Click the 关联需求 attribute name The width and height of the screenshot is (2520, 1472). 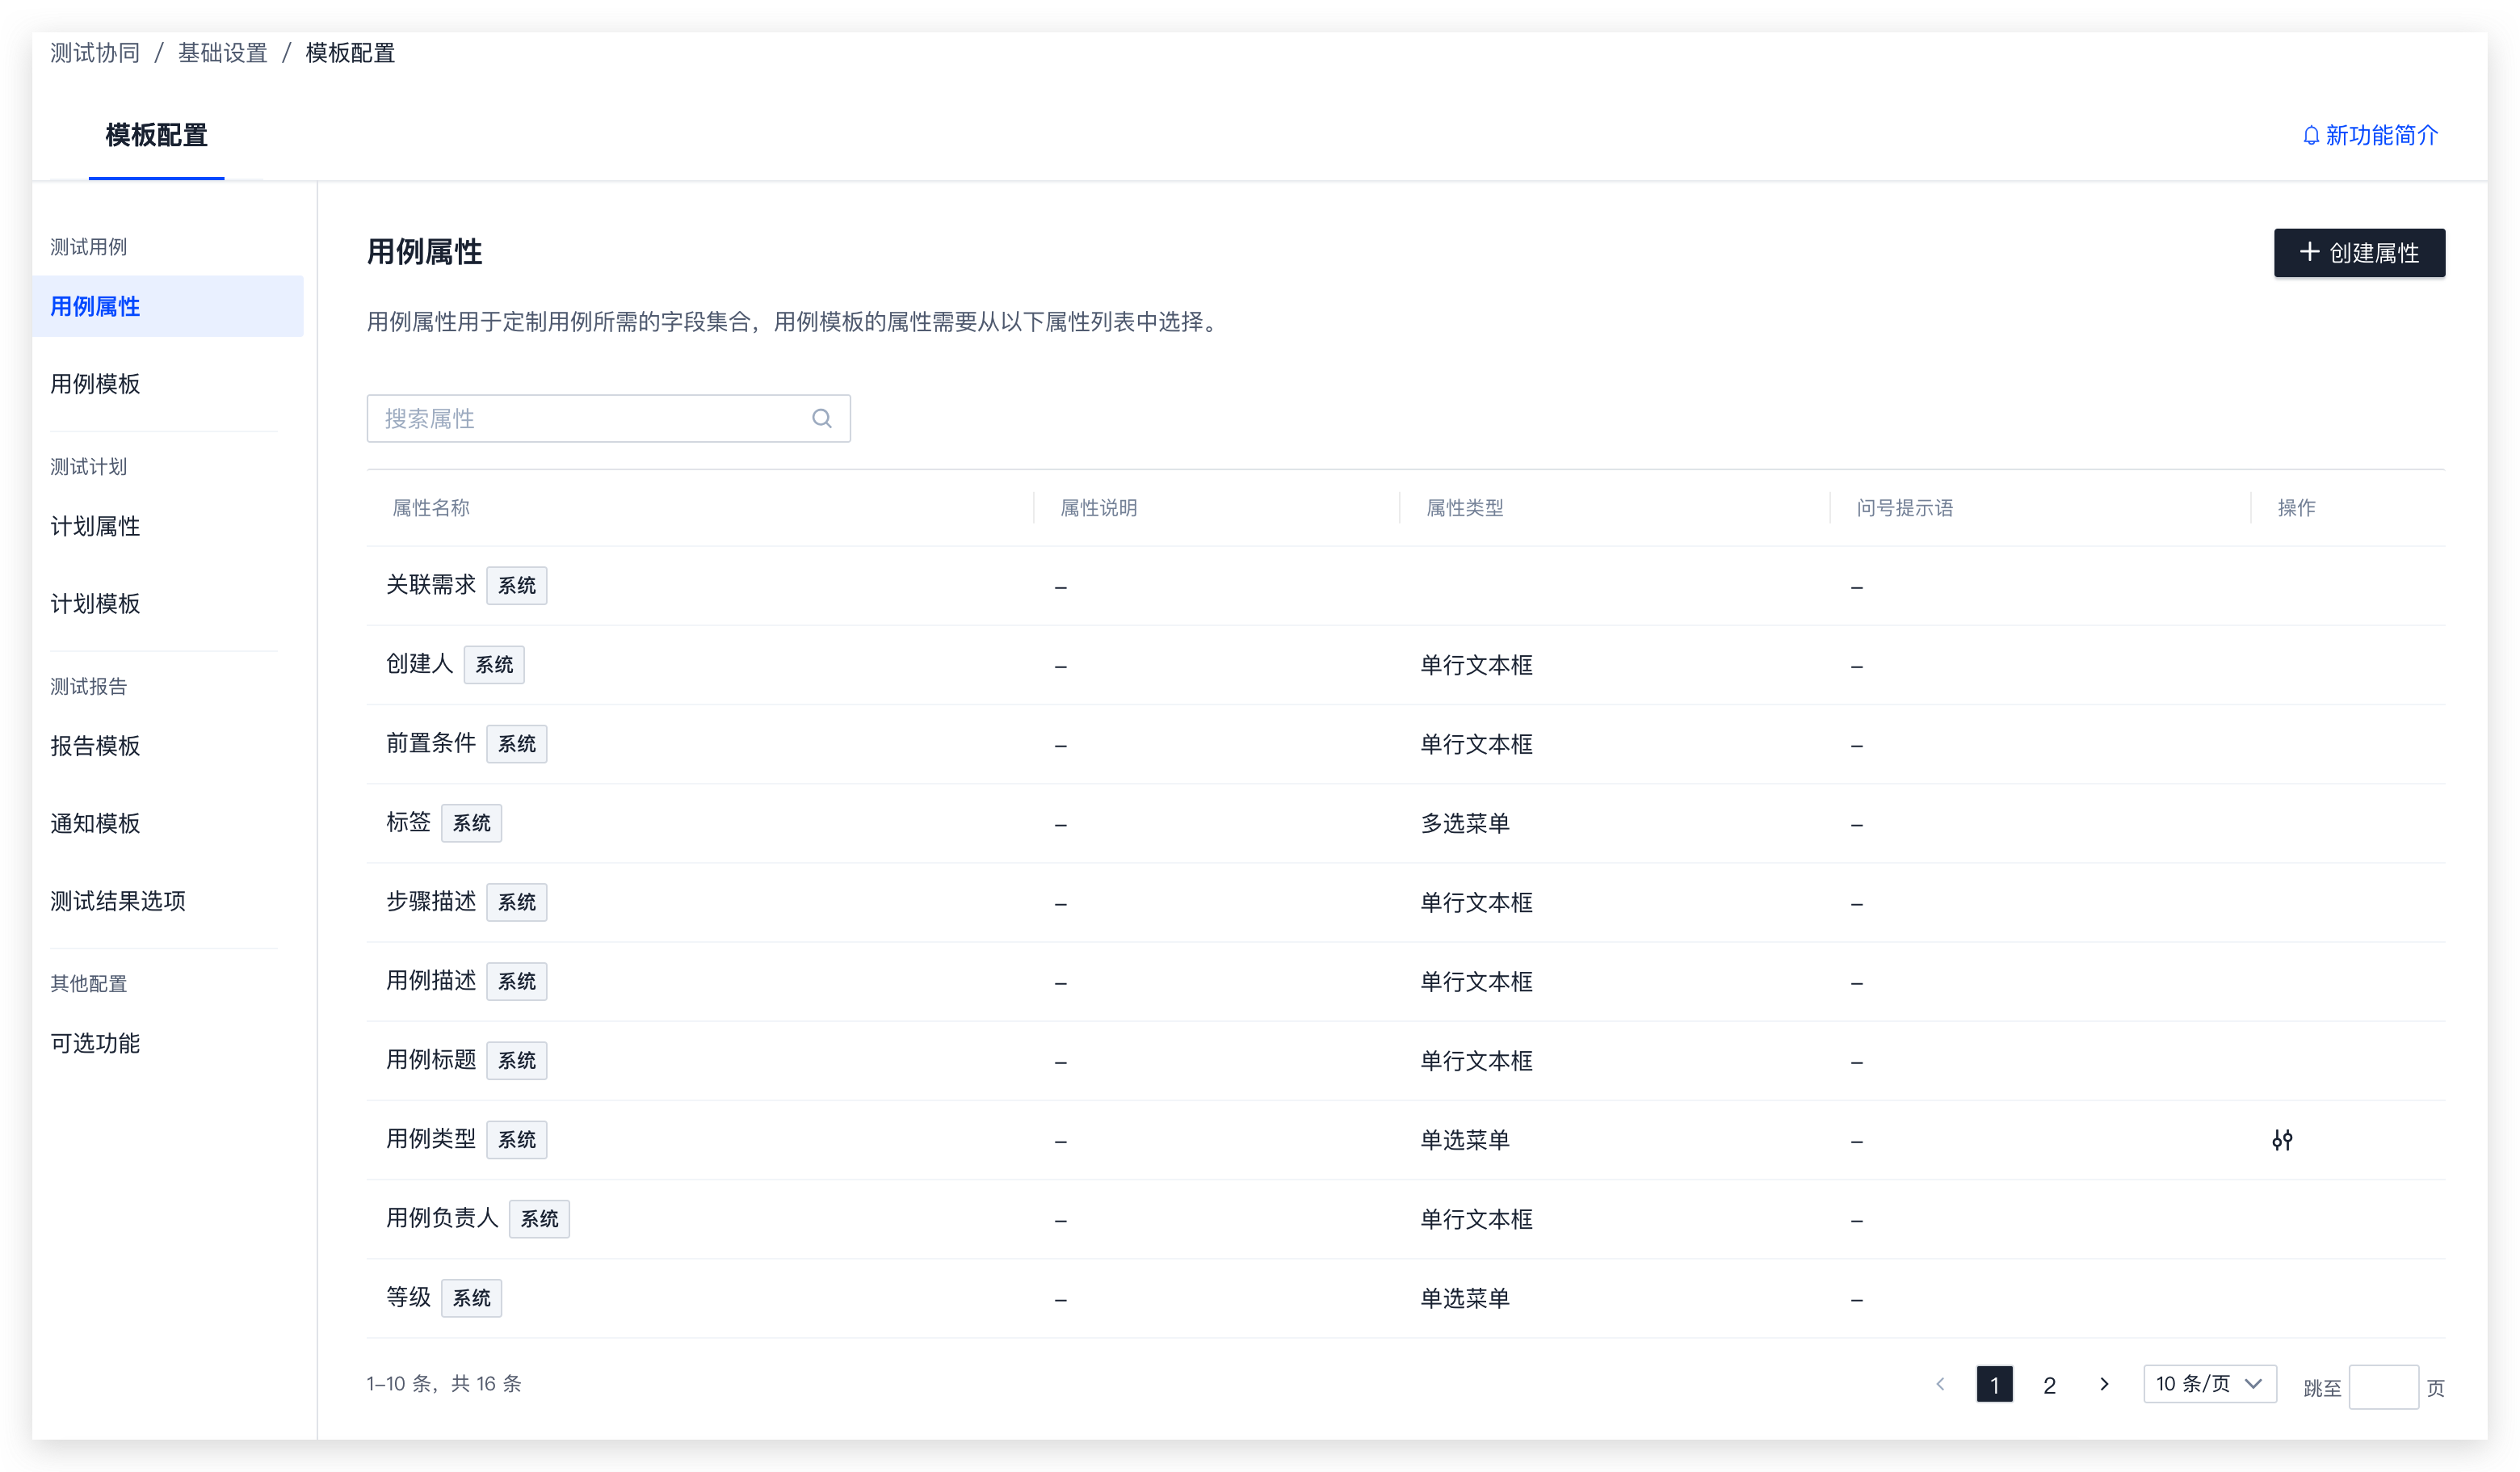pos(431,585)
